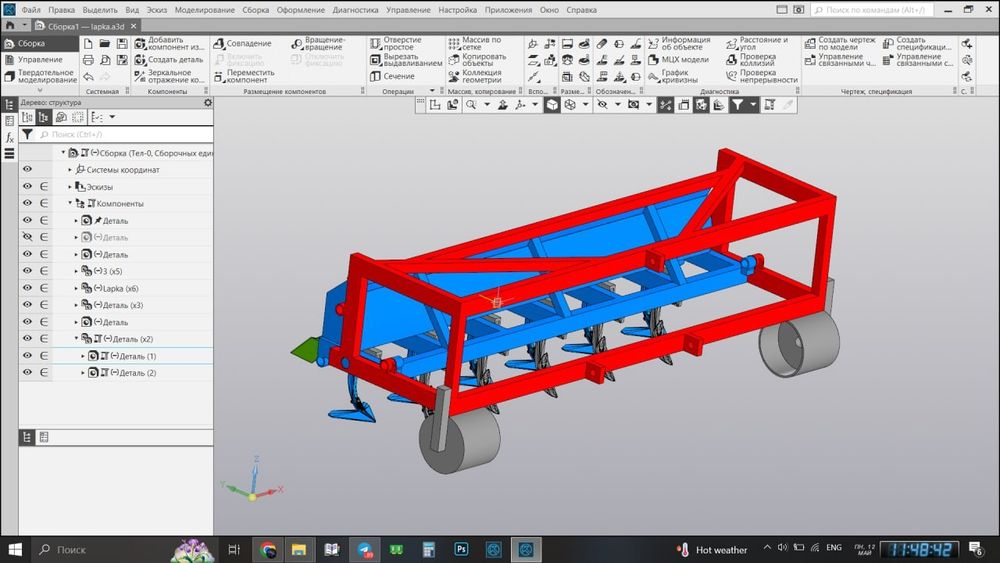Click Создать чертеж по модели

(x=839, y=43)
